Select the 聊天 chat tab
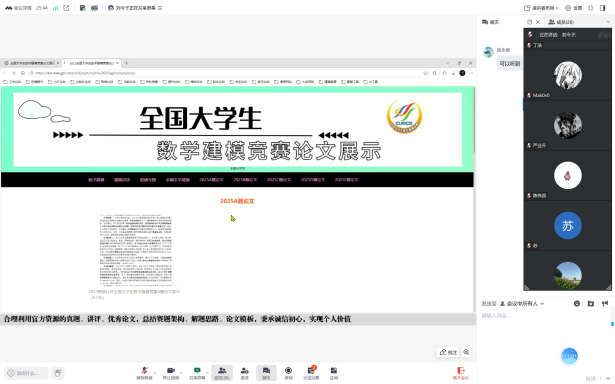The image size is (615, 384). tap(491, 22)
